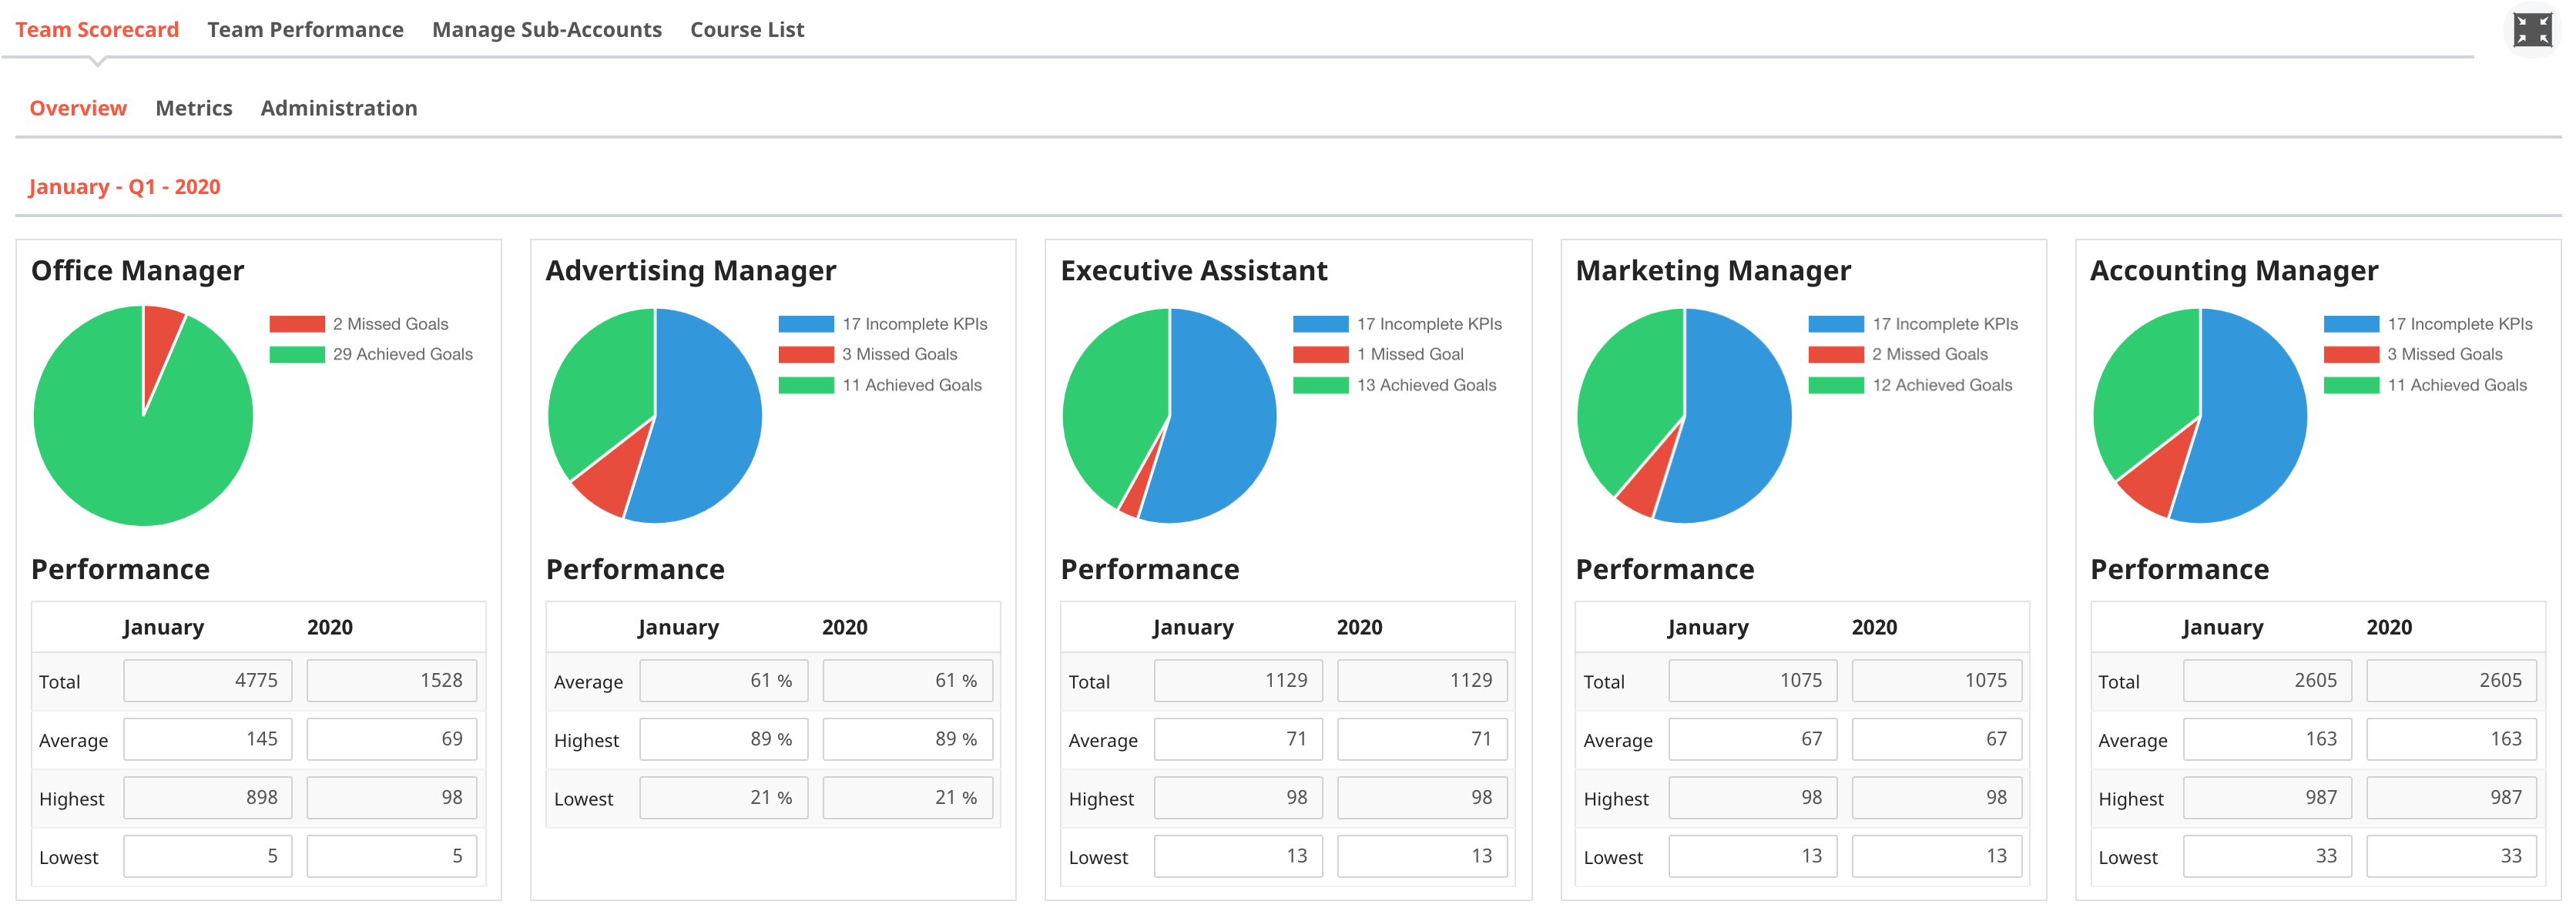Click blue slice of Advertising Manager pie chart
Screen dimensions: 2576x921
click(x=710, y=420)
